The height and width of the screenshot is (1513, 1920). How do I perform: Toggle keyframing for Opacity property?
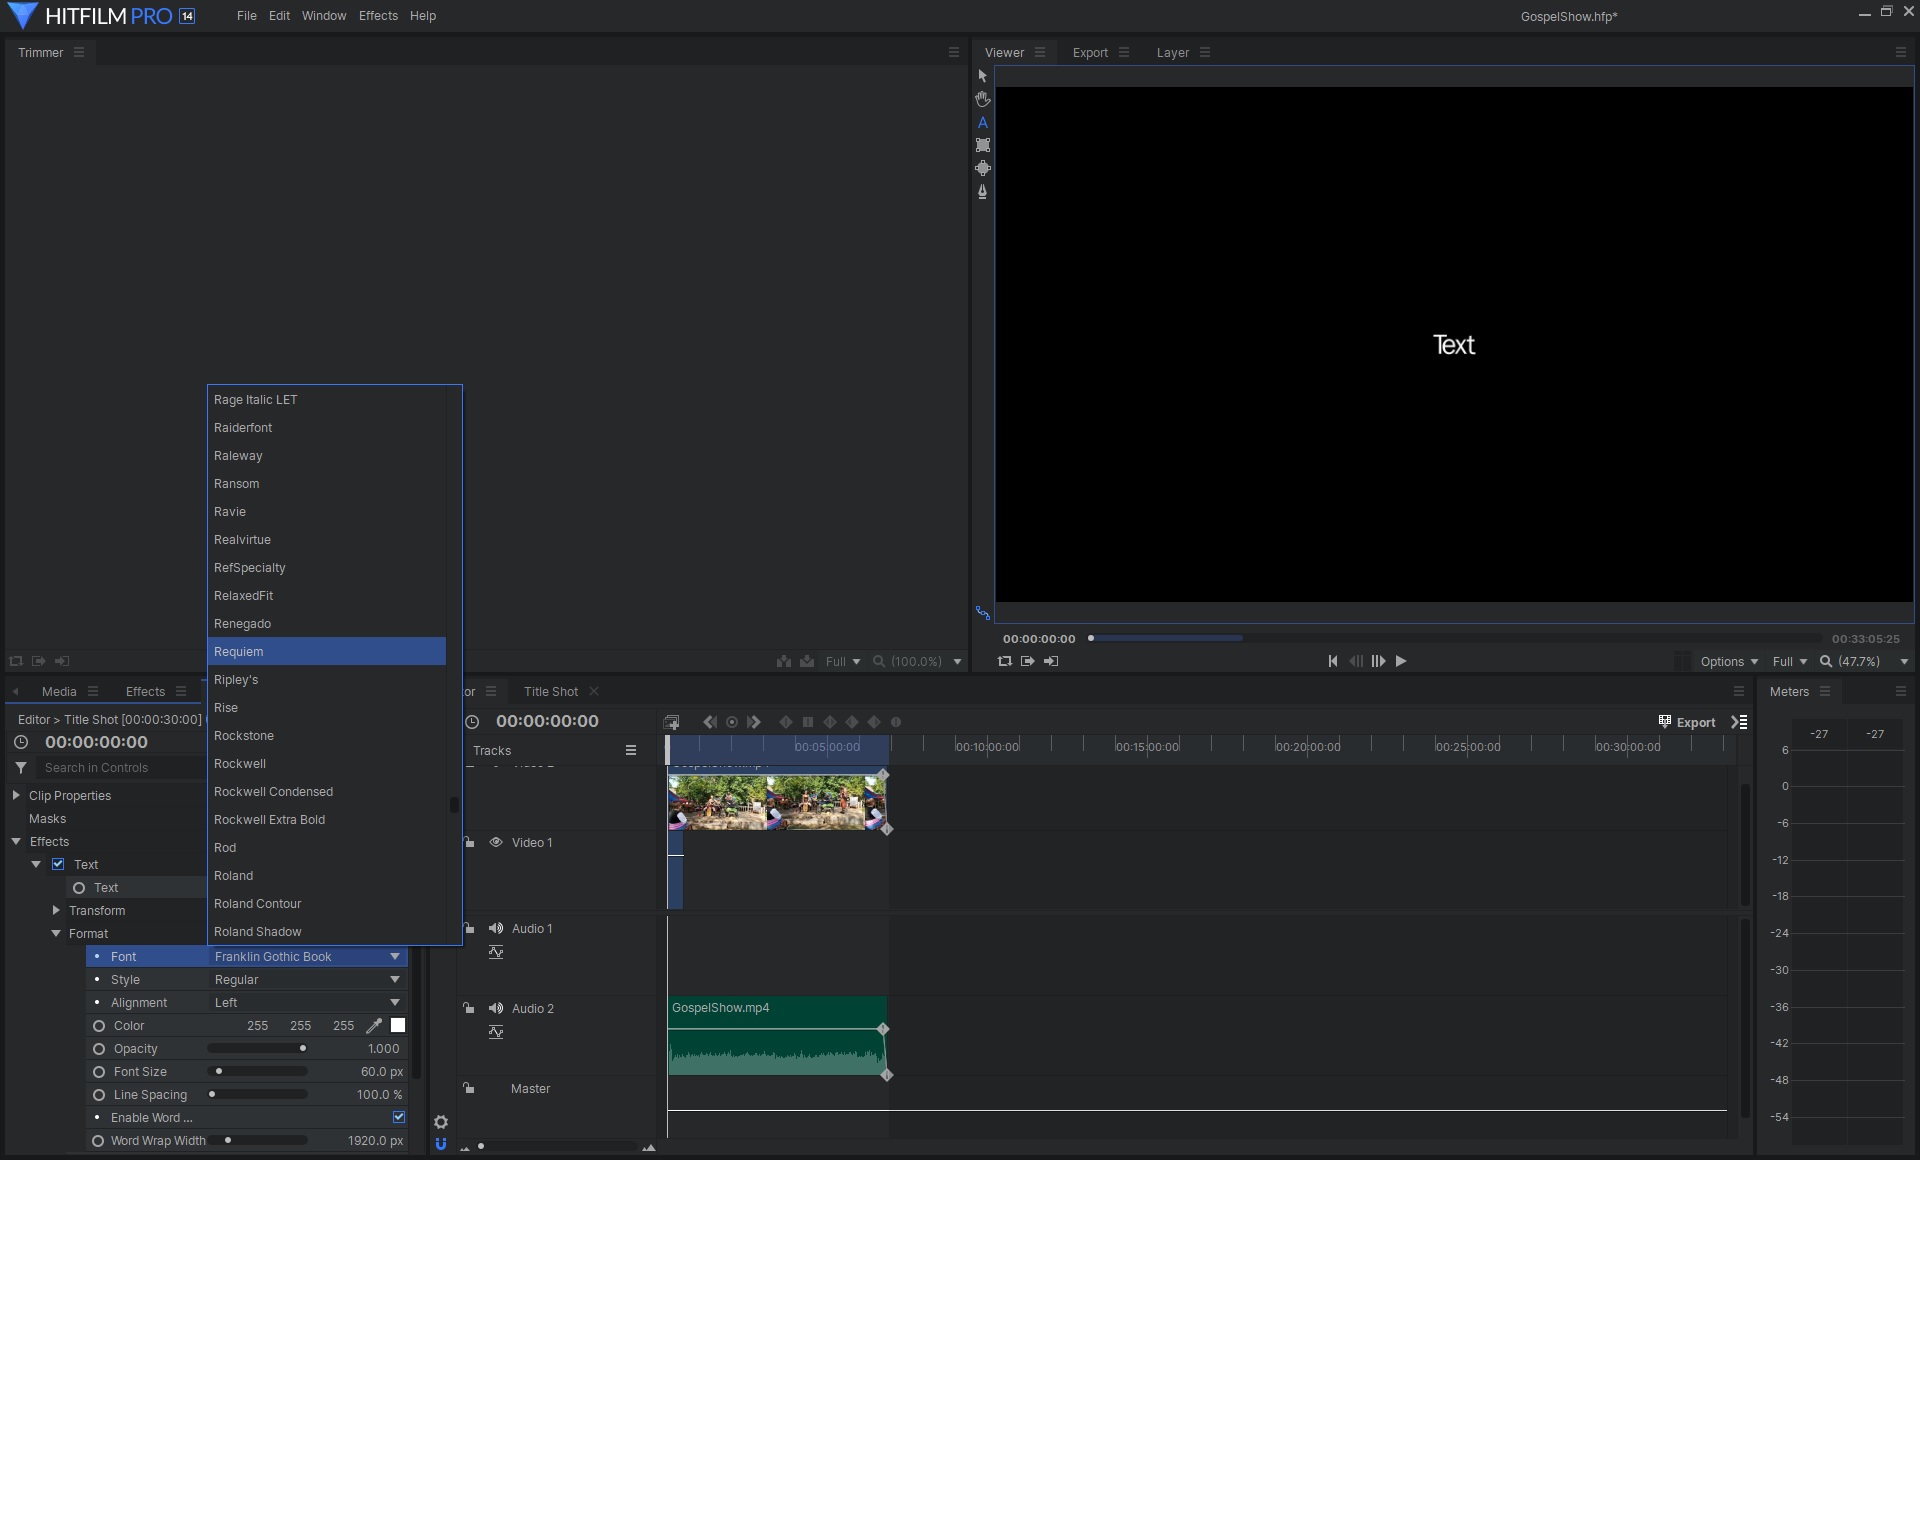coord(99,1049)
